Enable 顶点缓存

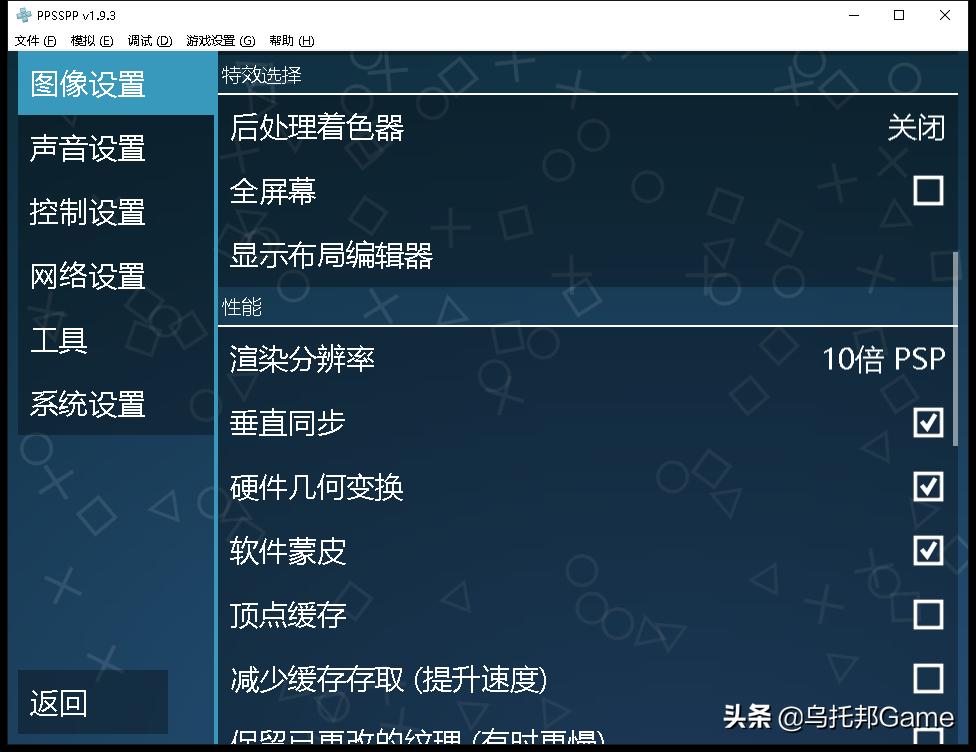tap(928, 615)
